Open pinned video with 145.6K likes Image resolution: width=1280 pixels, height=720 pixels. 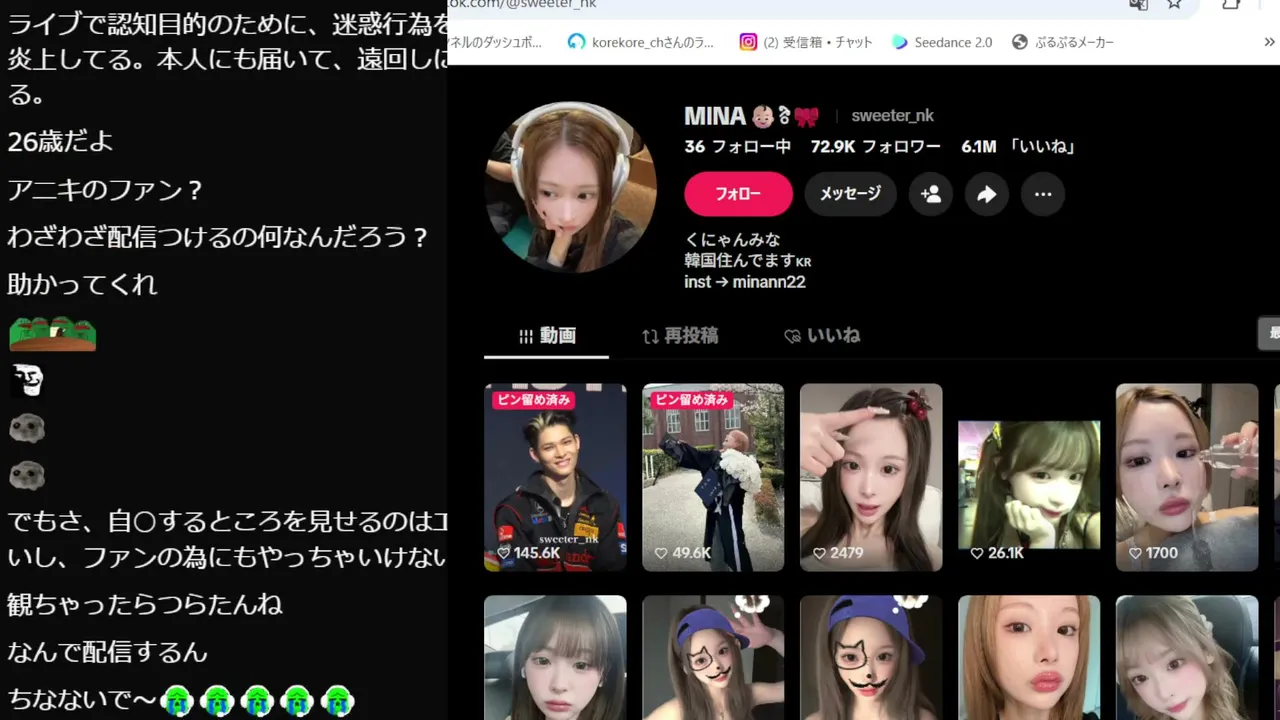tap(555, 477)
